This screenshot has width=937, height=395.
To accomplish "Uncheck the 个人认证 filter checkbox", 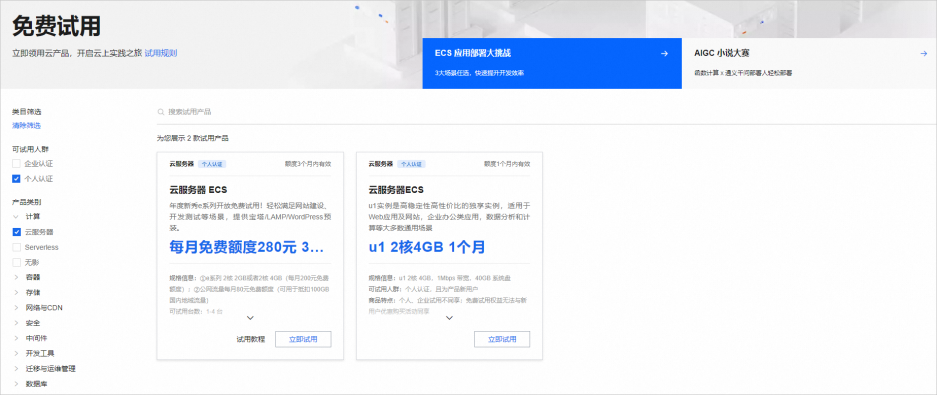I will click(17, 179).
